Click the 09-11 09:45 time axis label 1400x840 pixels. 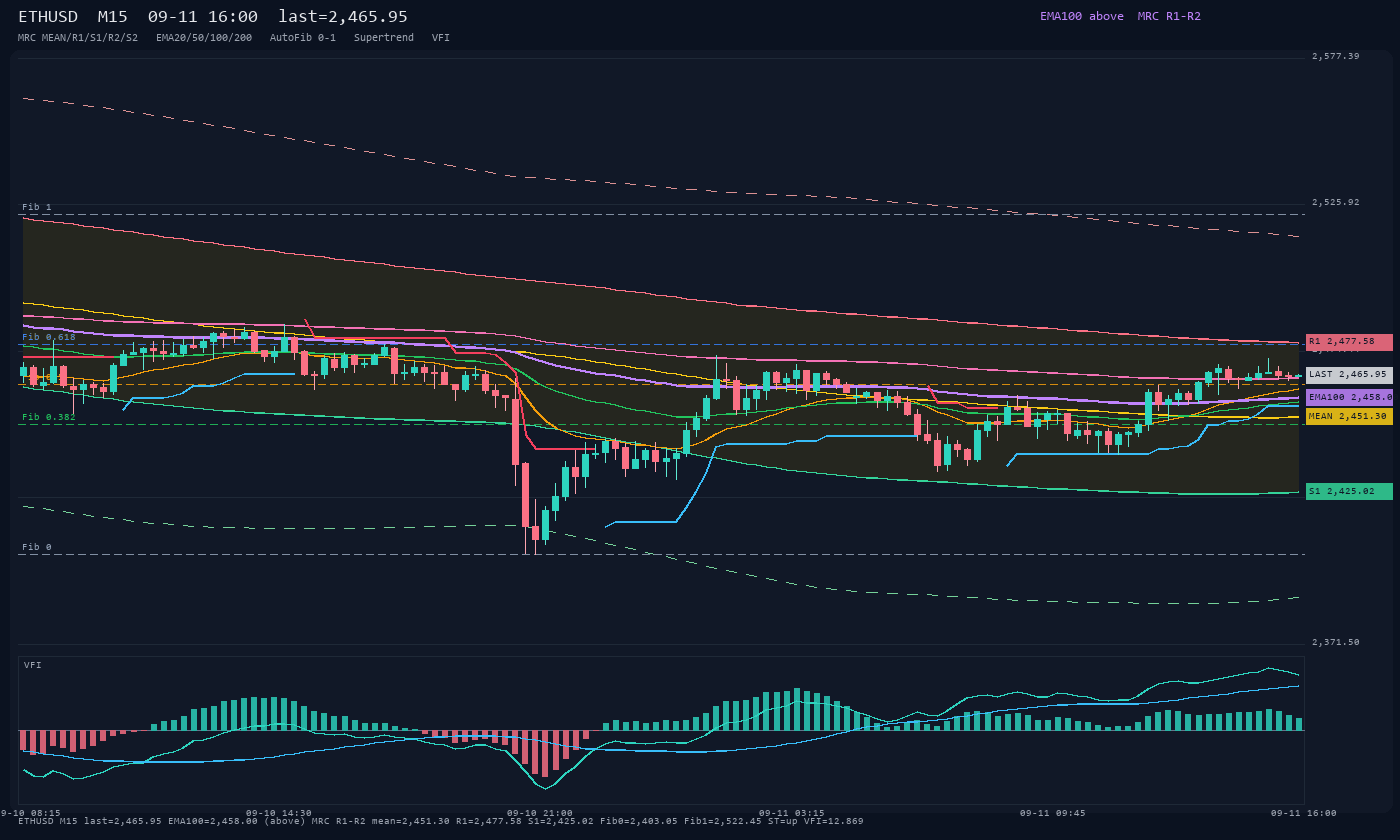tap(1052, 813)
